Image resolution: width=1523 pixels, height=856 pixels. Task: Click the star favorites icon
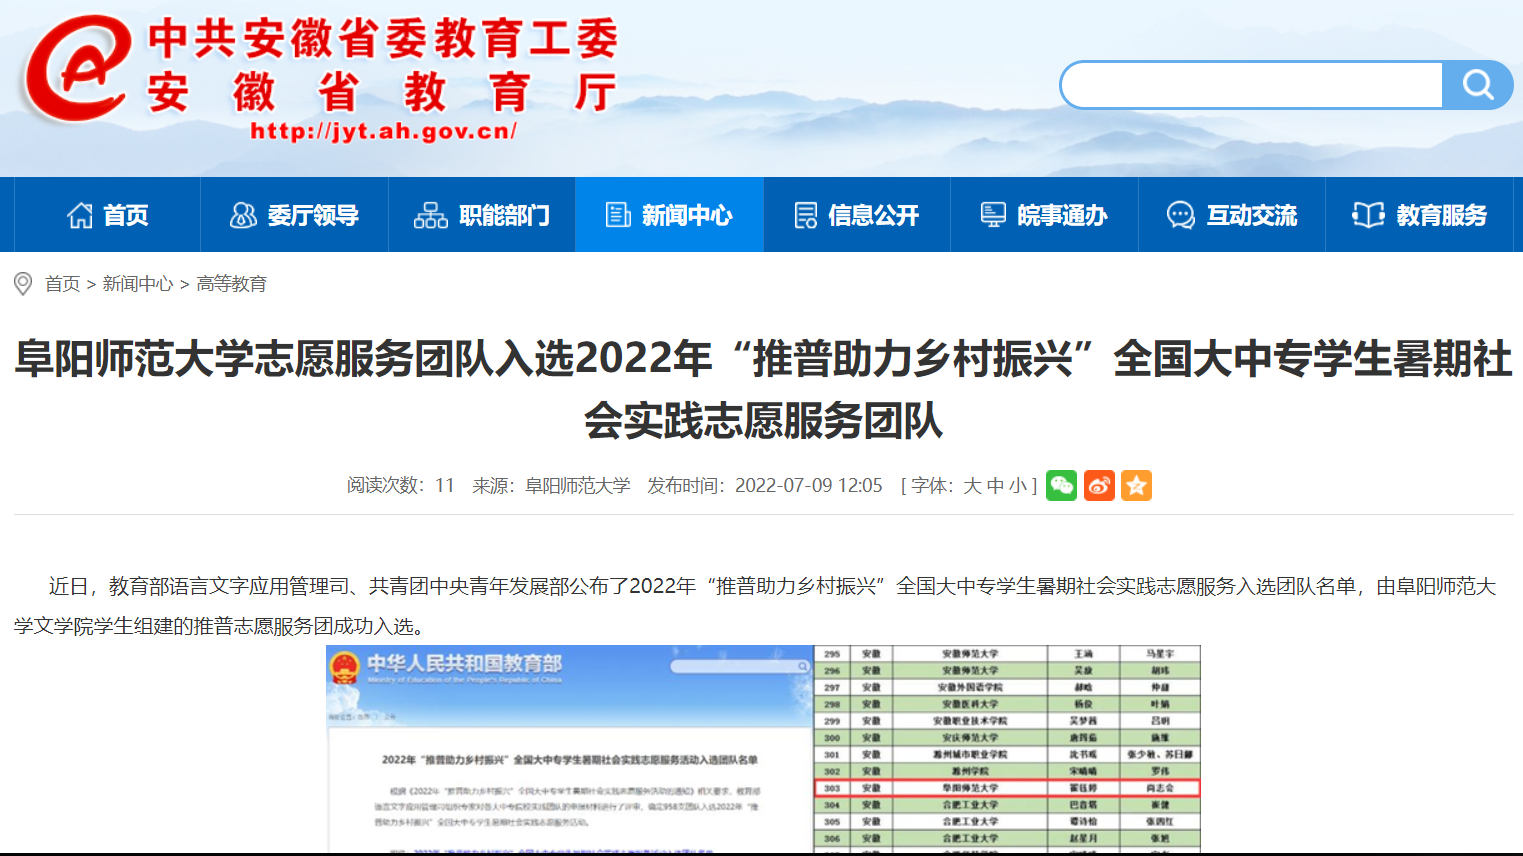[x=1136, y=486]
